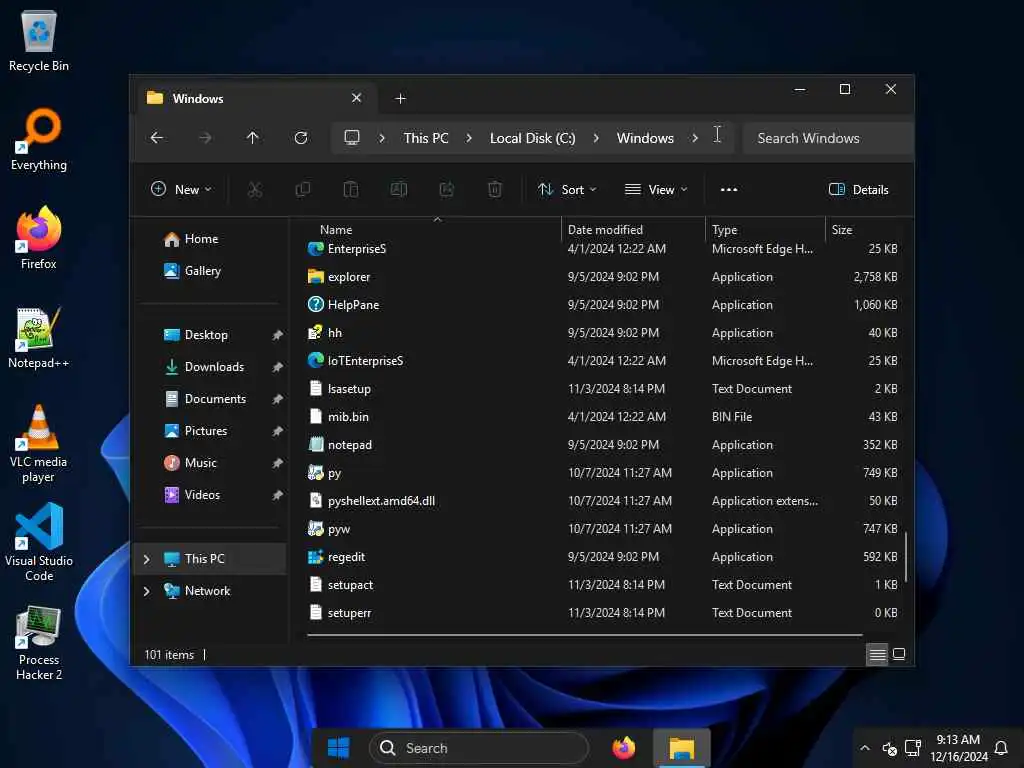Click the forward navigation arrow

pos(205,138)
